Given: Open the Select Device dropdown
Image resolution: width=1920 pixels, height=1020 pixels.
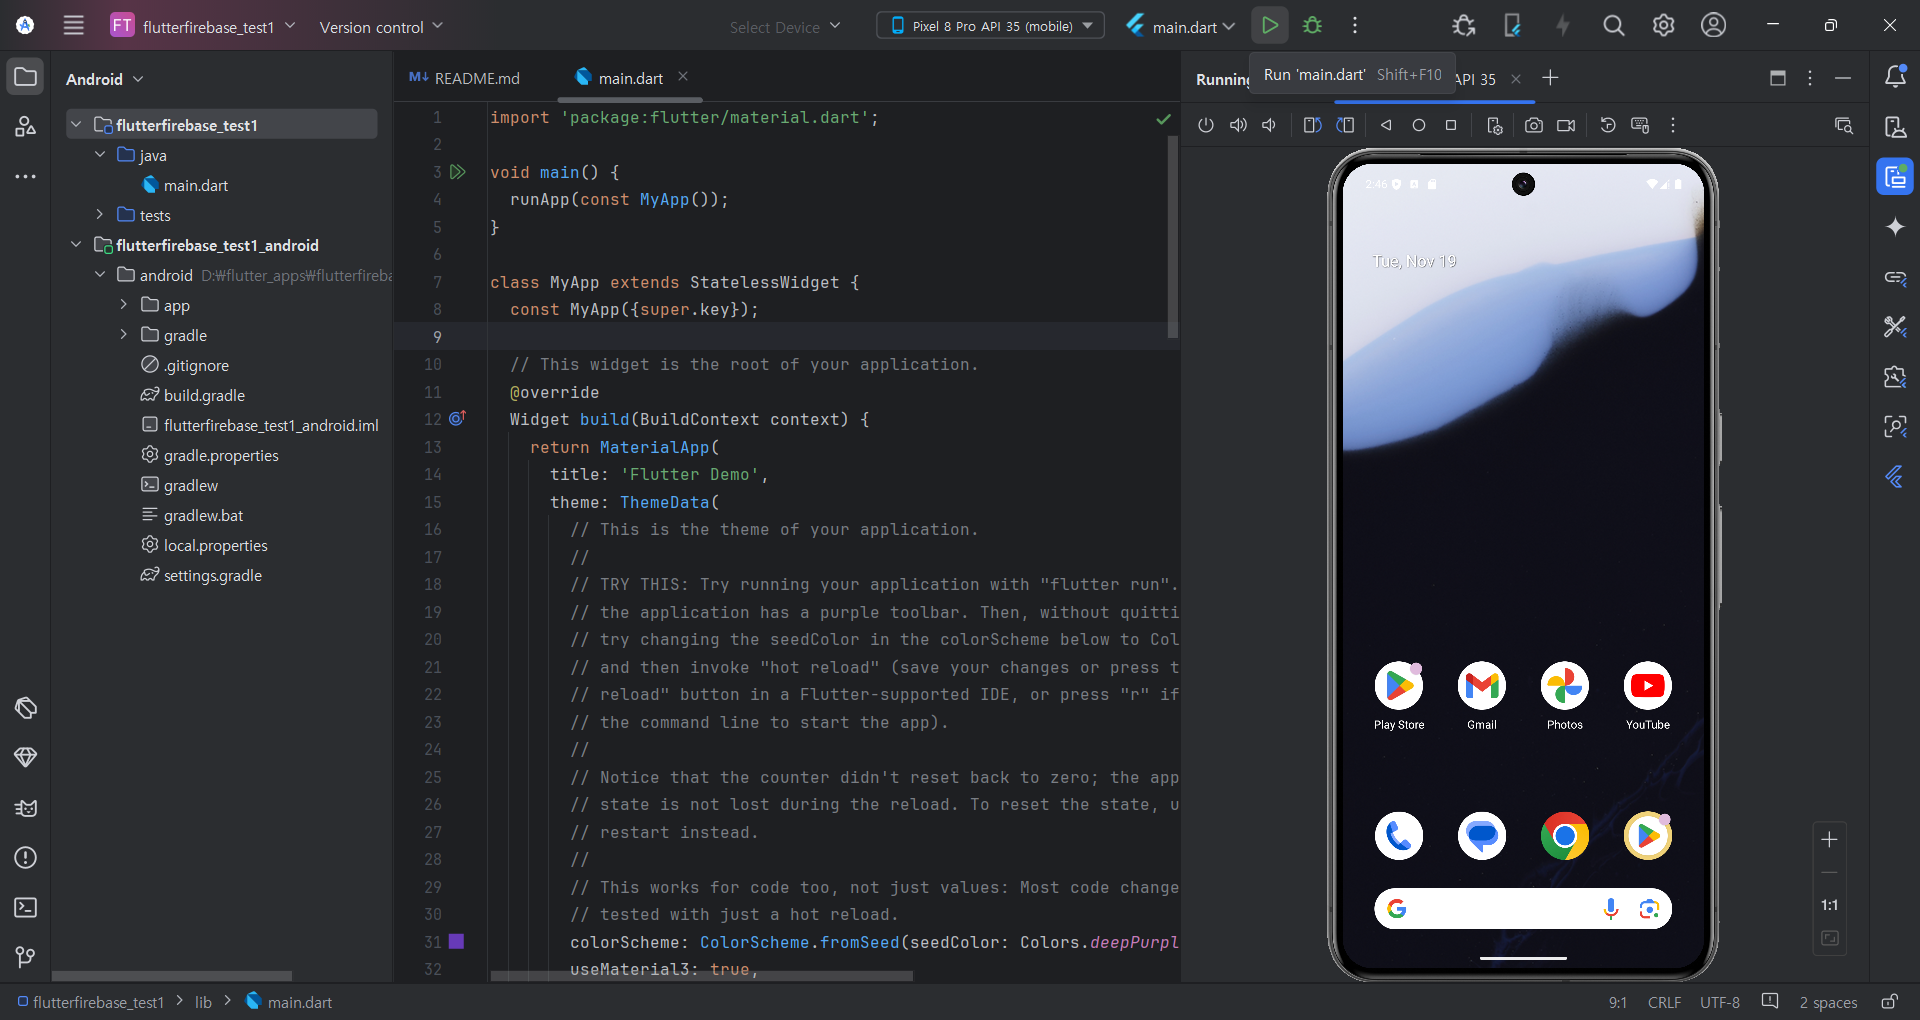Looking at the screenshot, I should click(785, 27).
